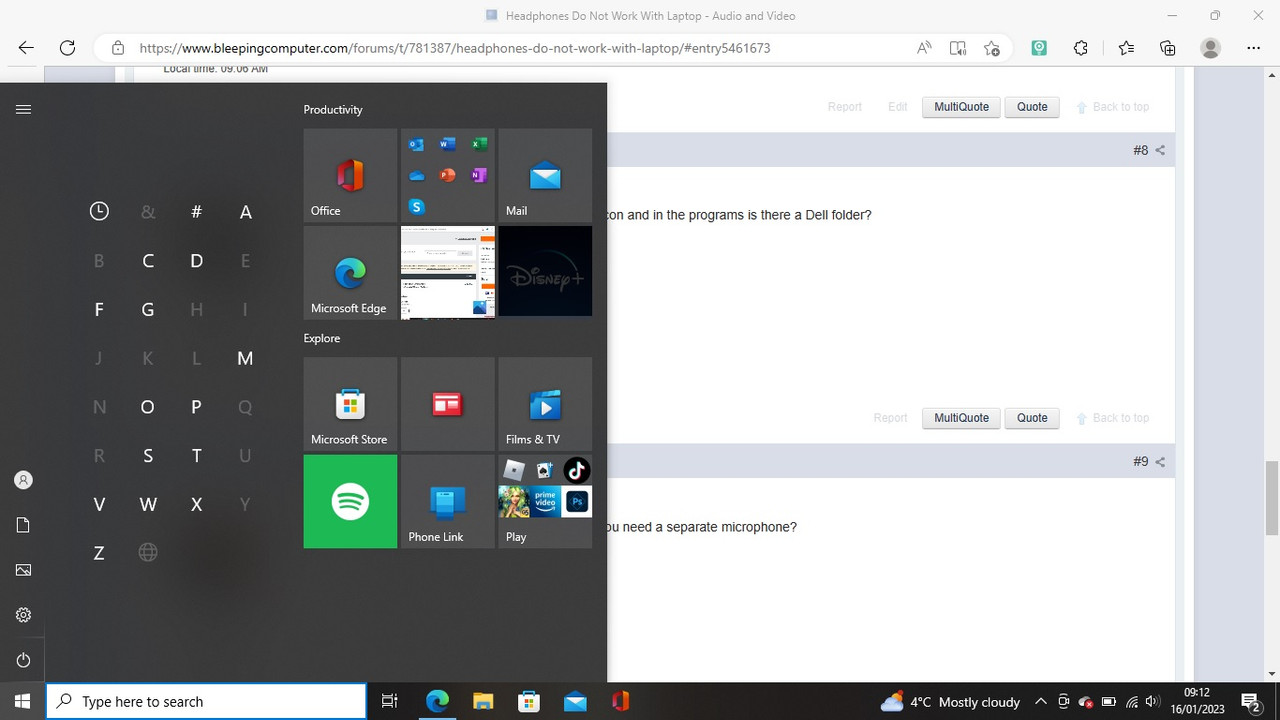Open the Microsoft Store tile

pos(350,404)
